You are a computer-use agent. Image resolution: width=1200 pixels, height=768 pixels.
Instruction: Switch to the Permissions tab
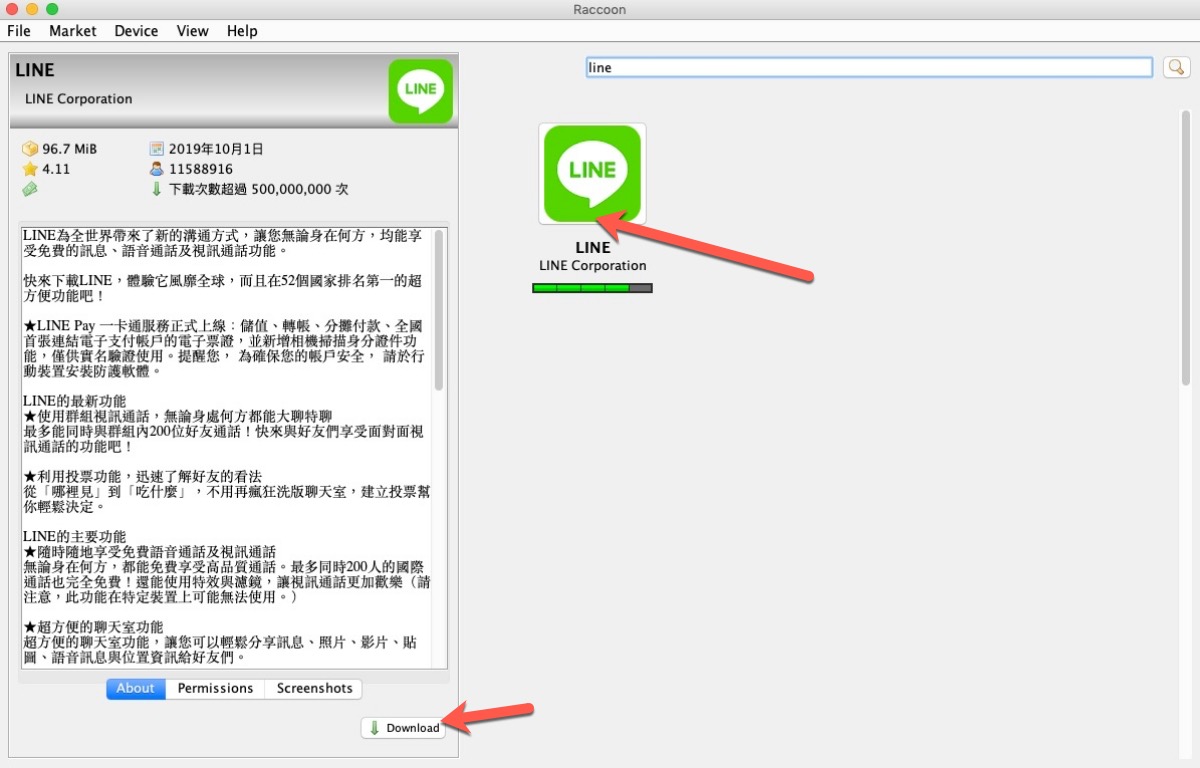click(215, 688)
